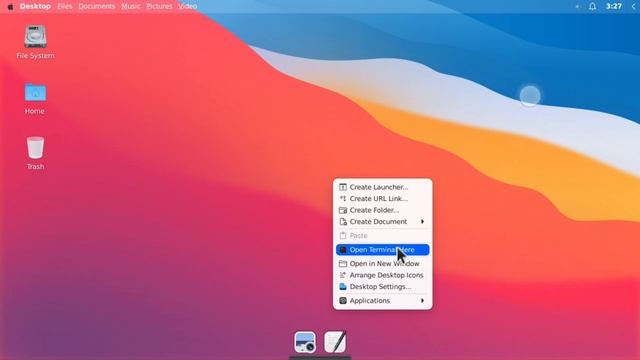Choose Create URL Link... from context menu
The image size is (640, 360).
click(x=382, y=198)
